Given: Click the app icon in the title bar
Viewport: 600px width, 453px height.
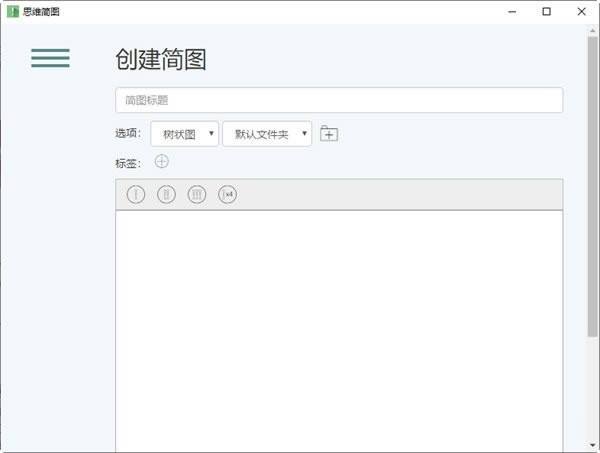Looking at the screenshot, I should (12, 12).
